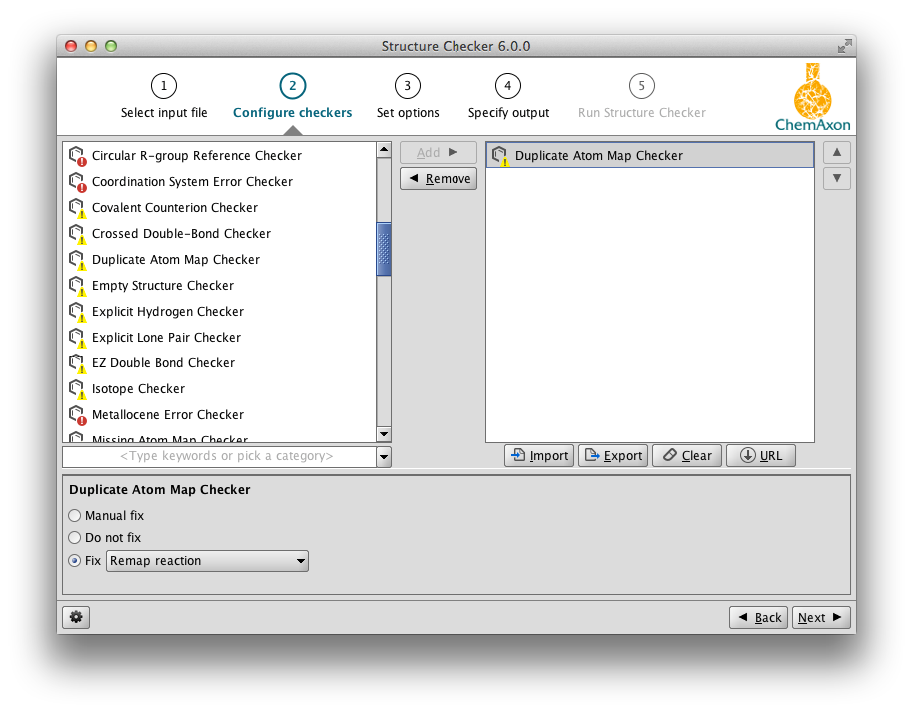Select Explicit Hydrogen Checker text
This screenshot has width=914, height=714.
pos(168,312)
